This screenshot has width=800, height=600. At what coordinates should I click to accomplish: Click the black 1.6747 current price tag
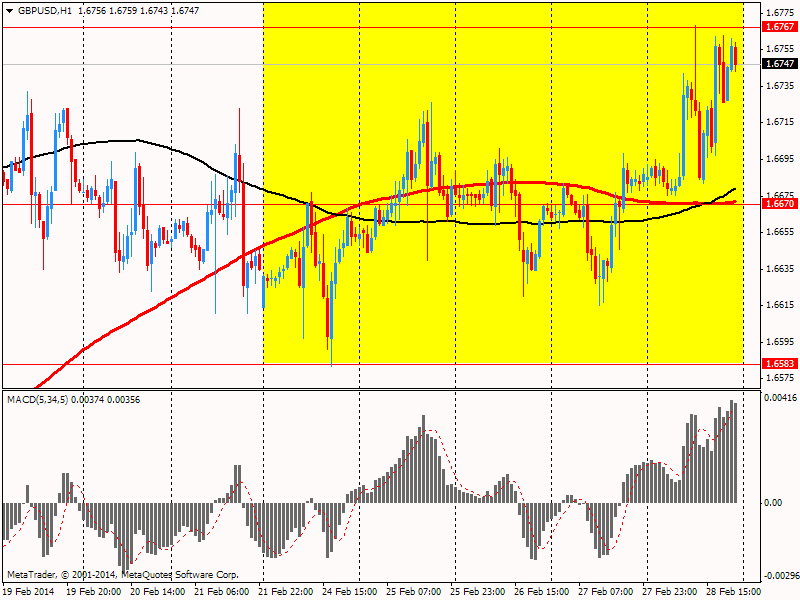pyautogui.click(x=778, y=64)
